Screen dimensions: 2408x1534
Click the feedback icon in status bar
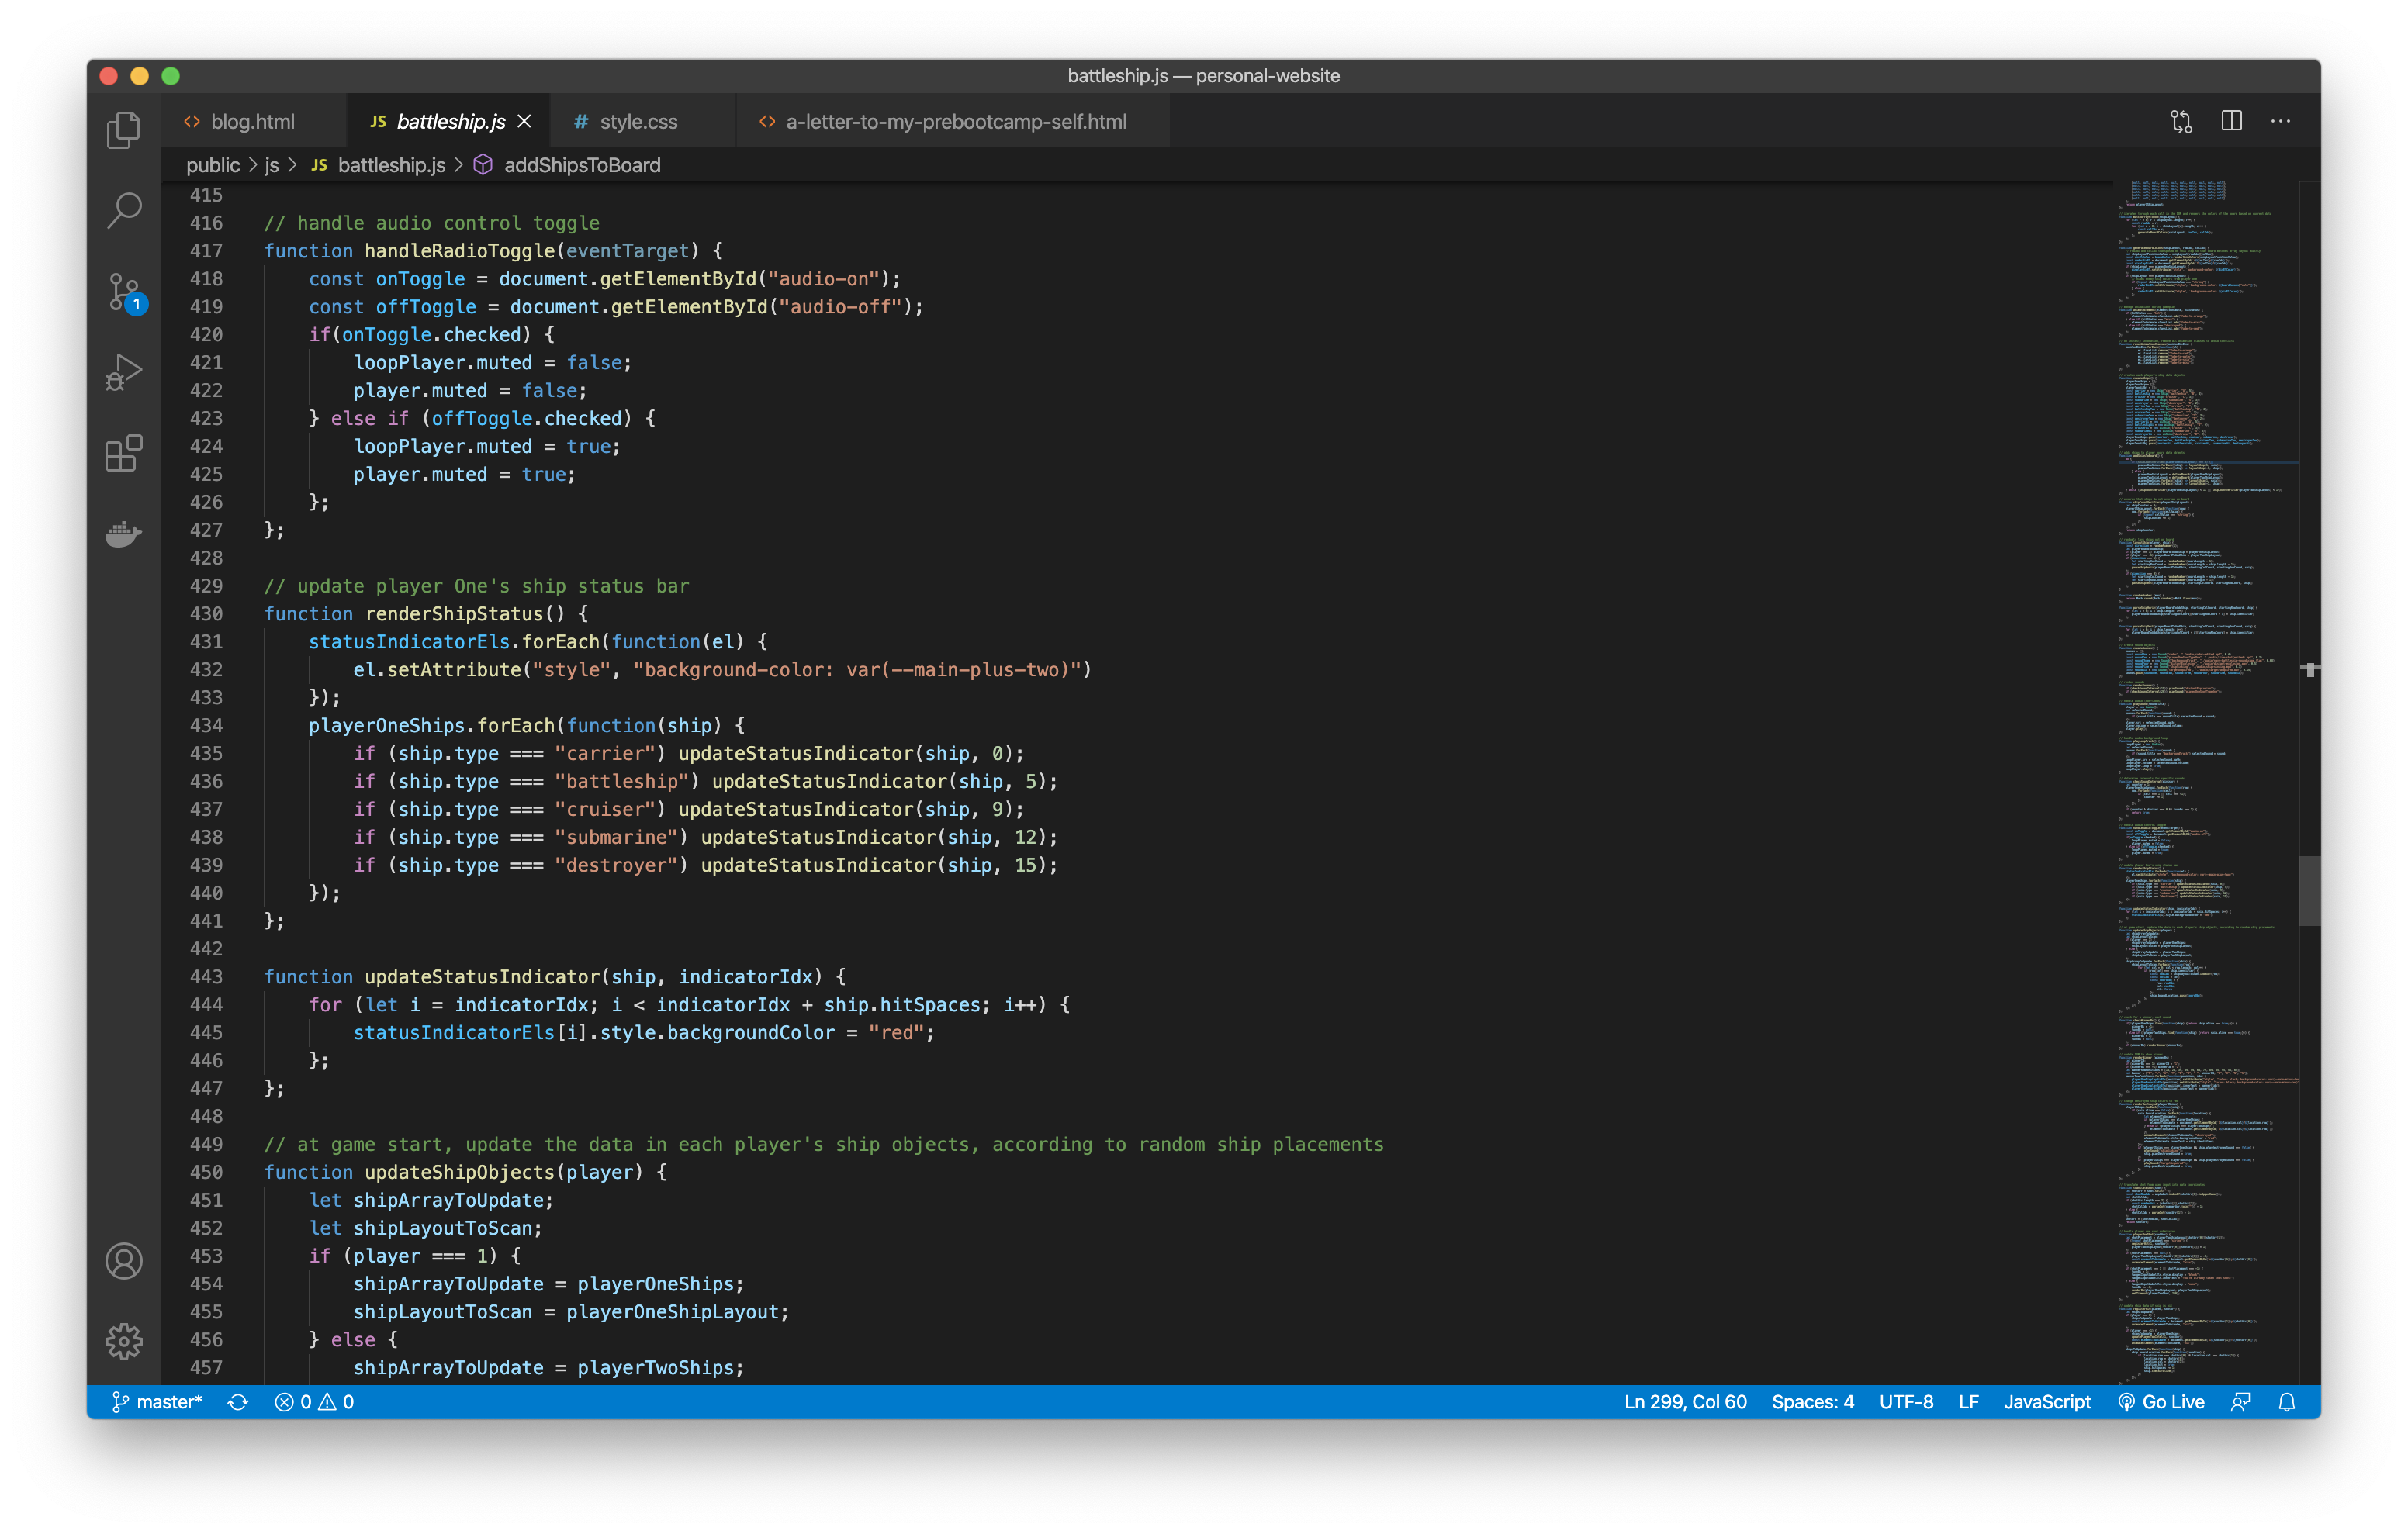[2240, 1402]
